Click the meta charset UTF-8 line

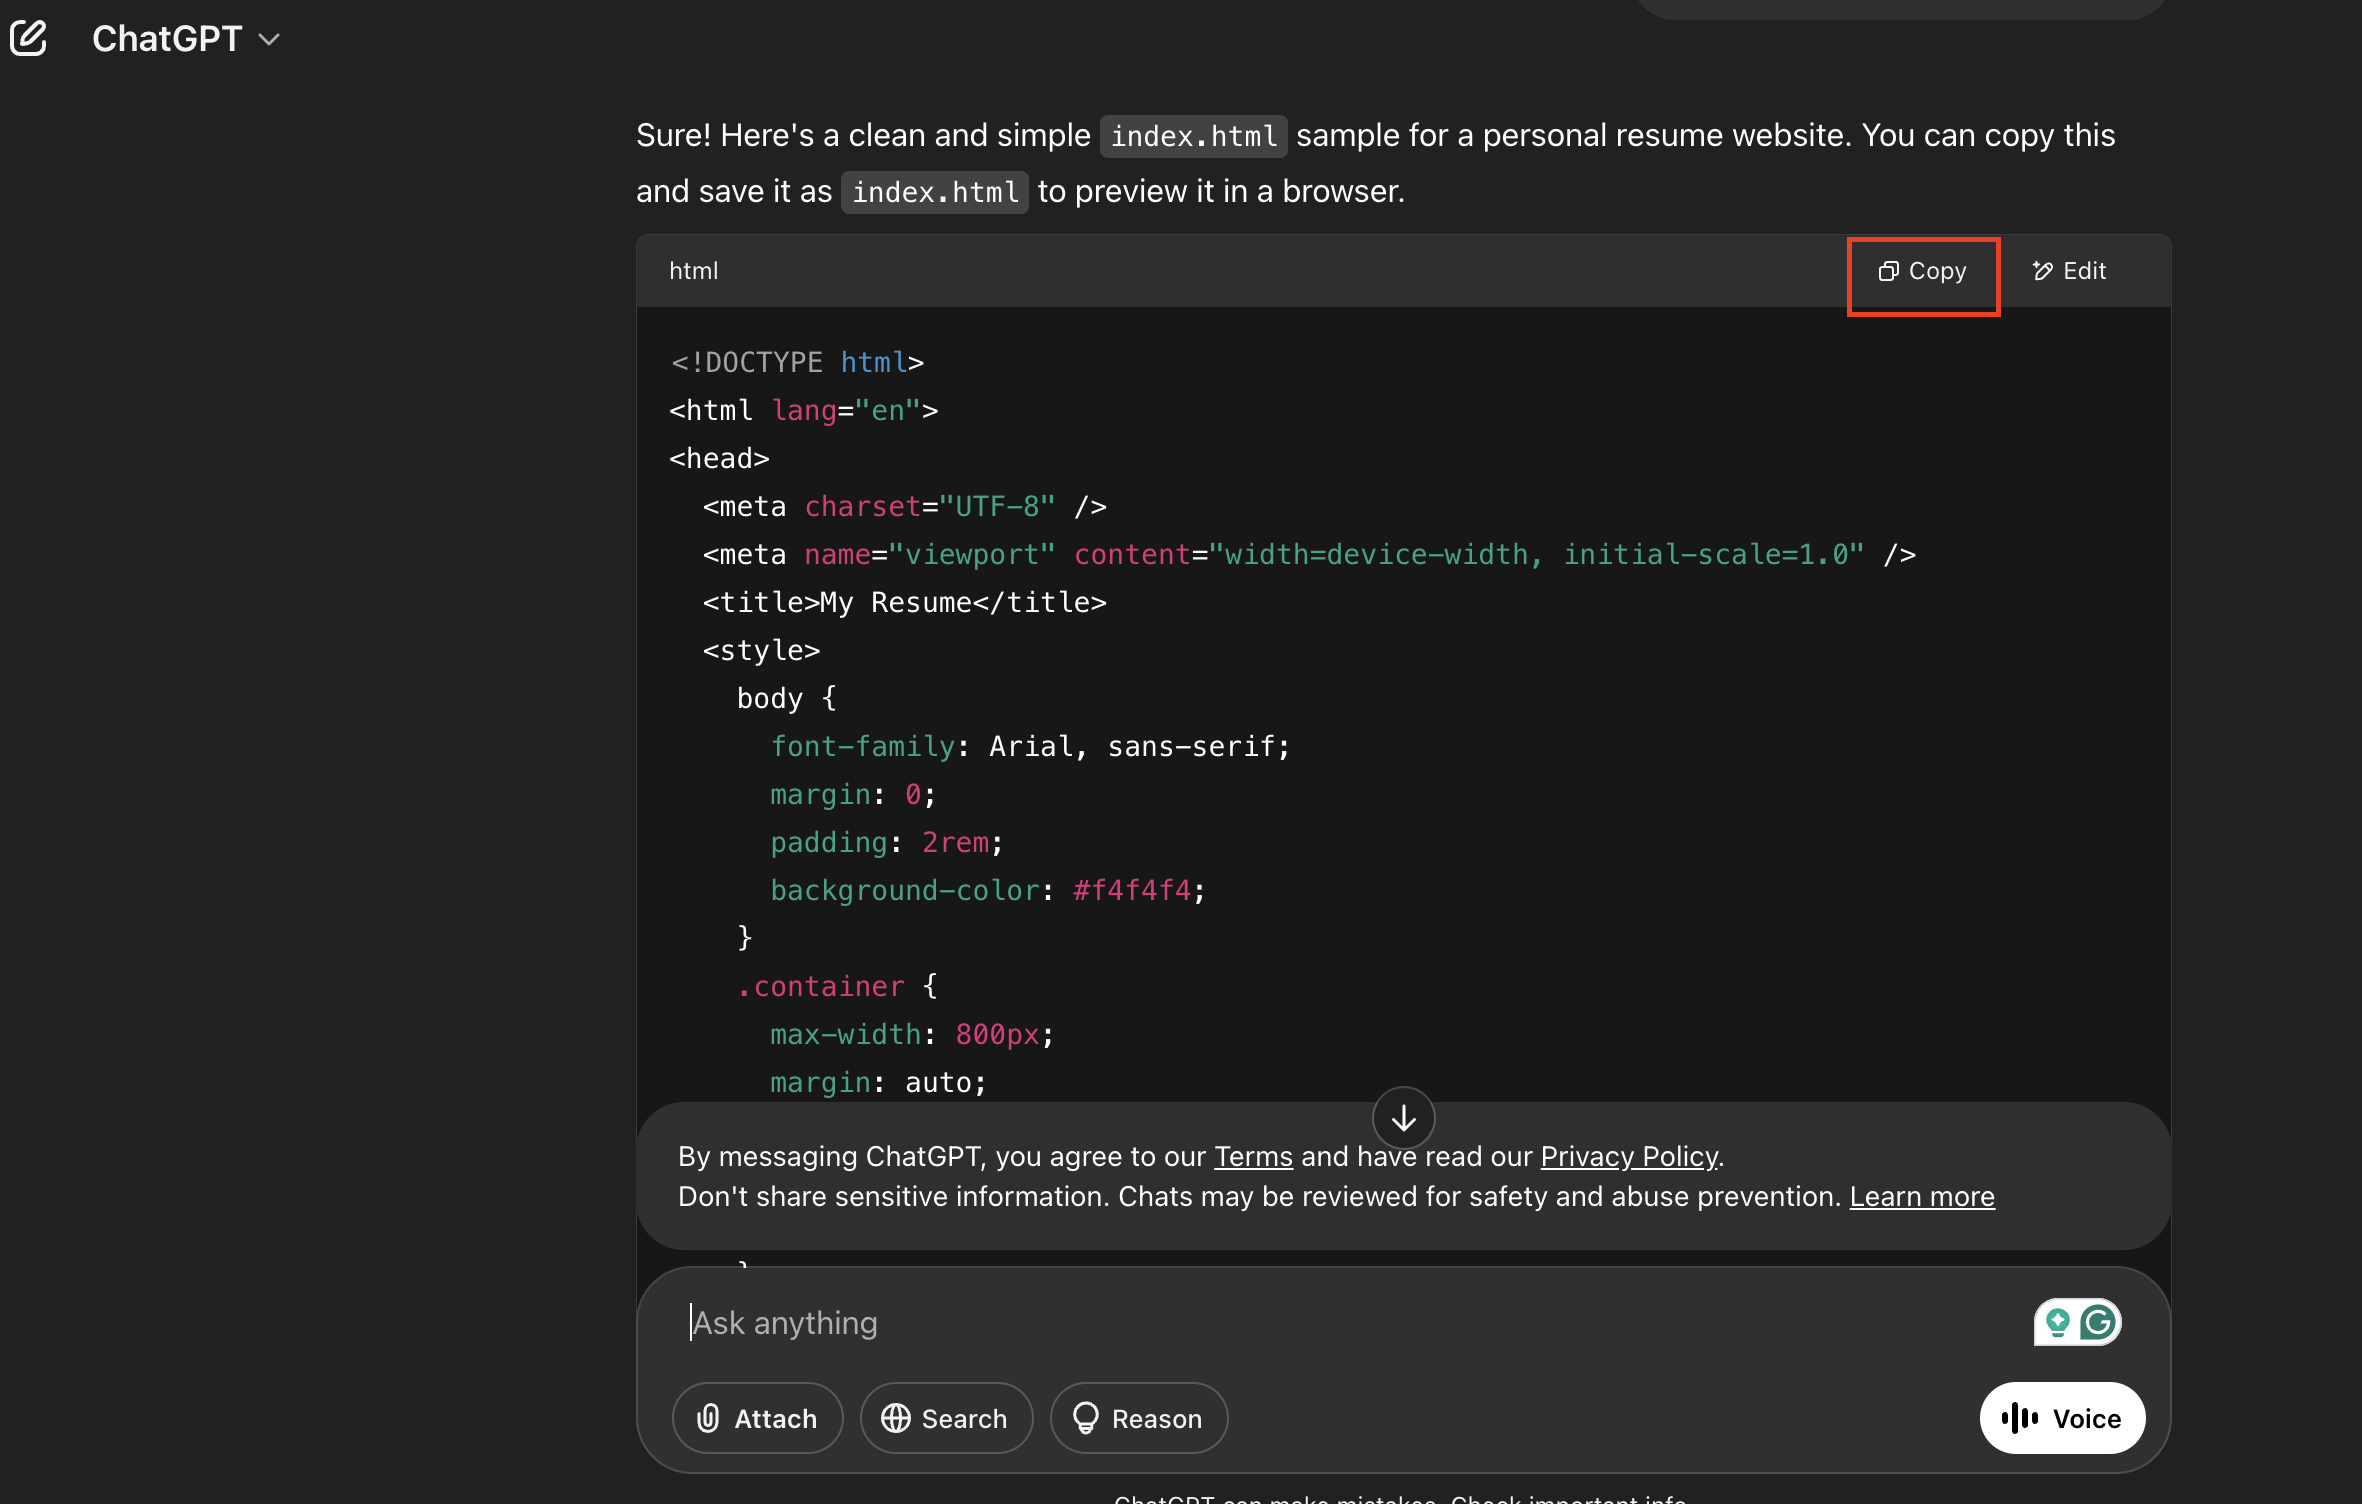click(904, 506)
